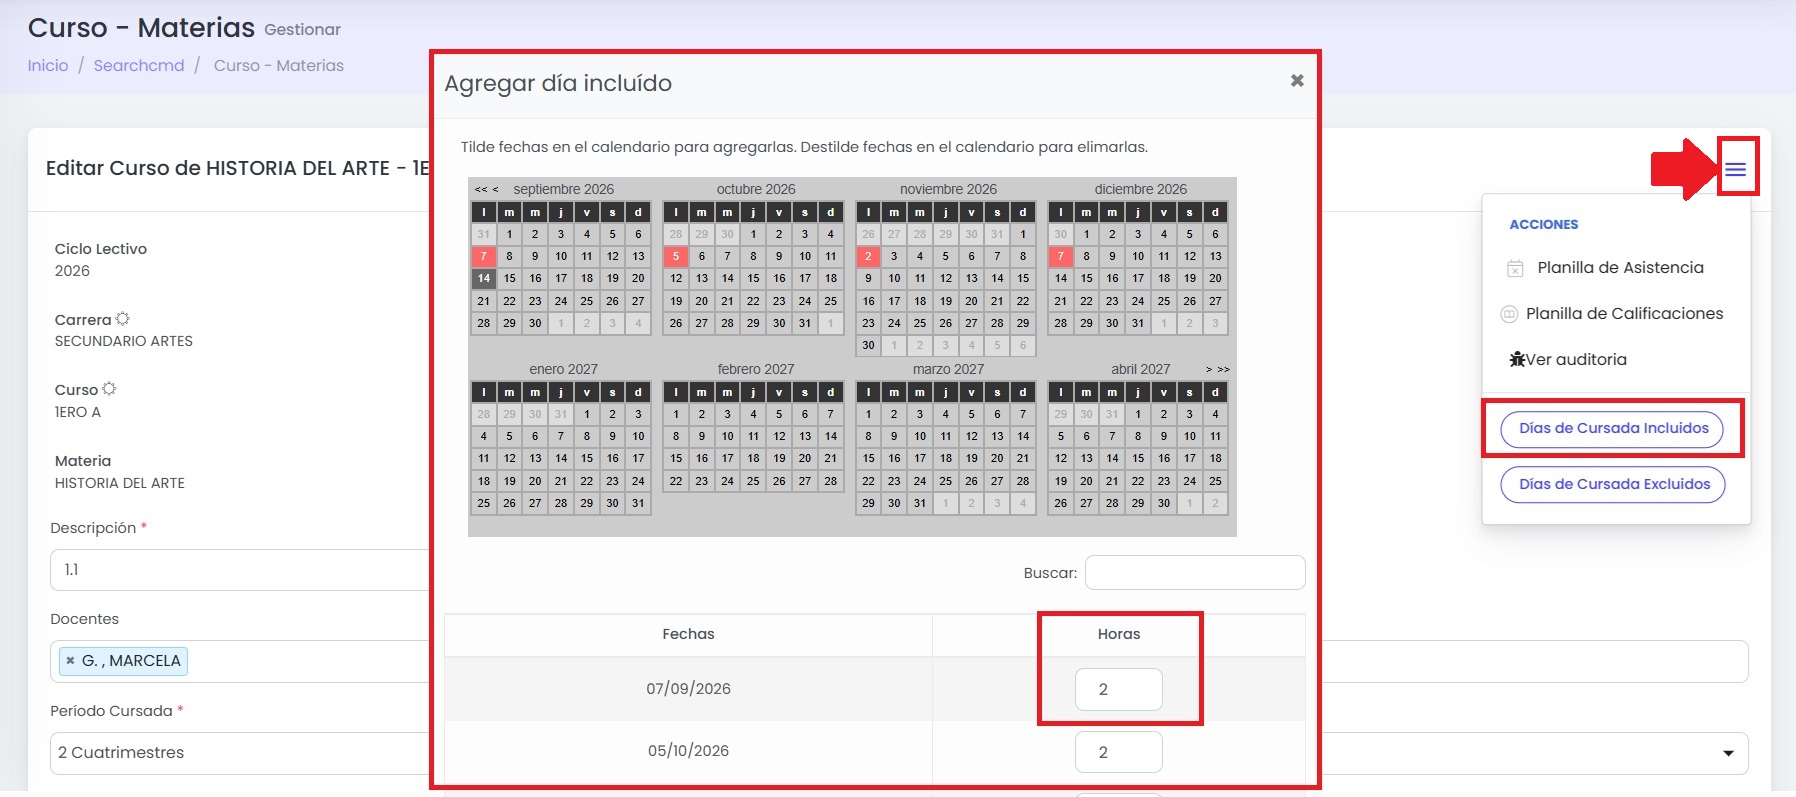The height and width of the screenshot is (797, 1796).
Task: Click the ACCIONES menu heading
Action: click(1544, 225)
